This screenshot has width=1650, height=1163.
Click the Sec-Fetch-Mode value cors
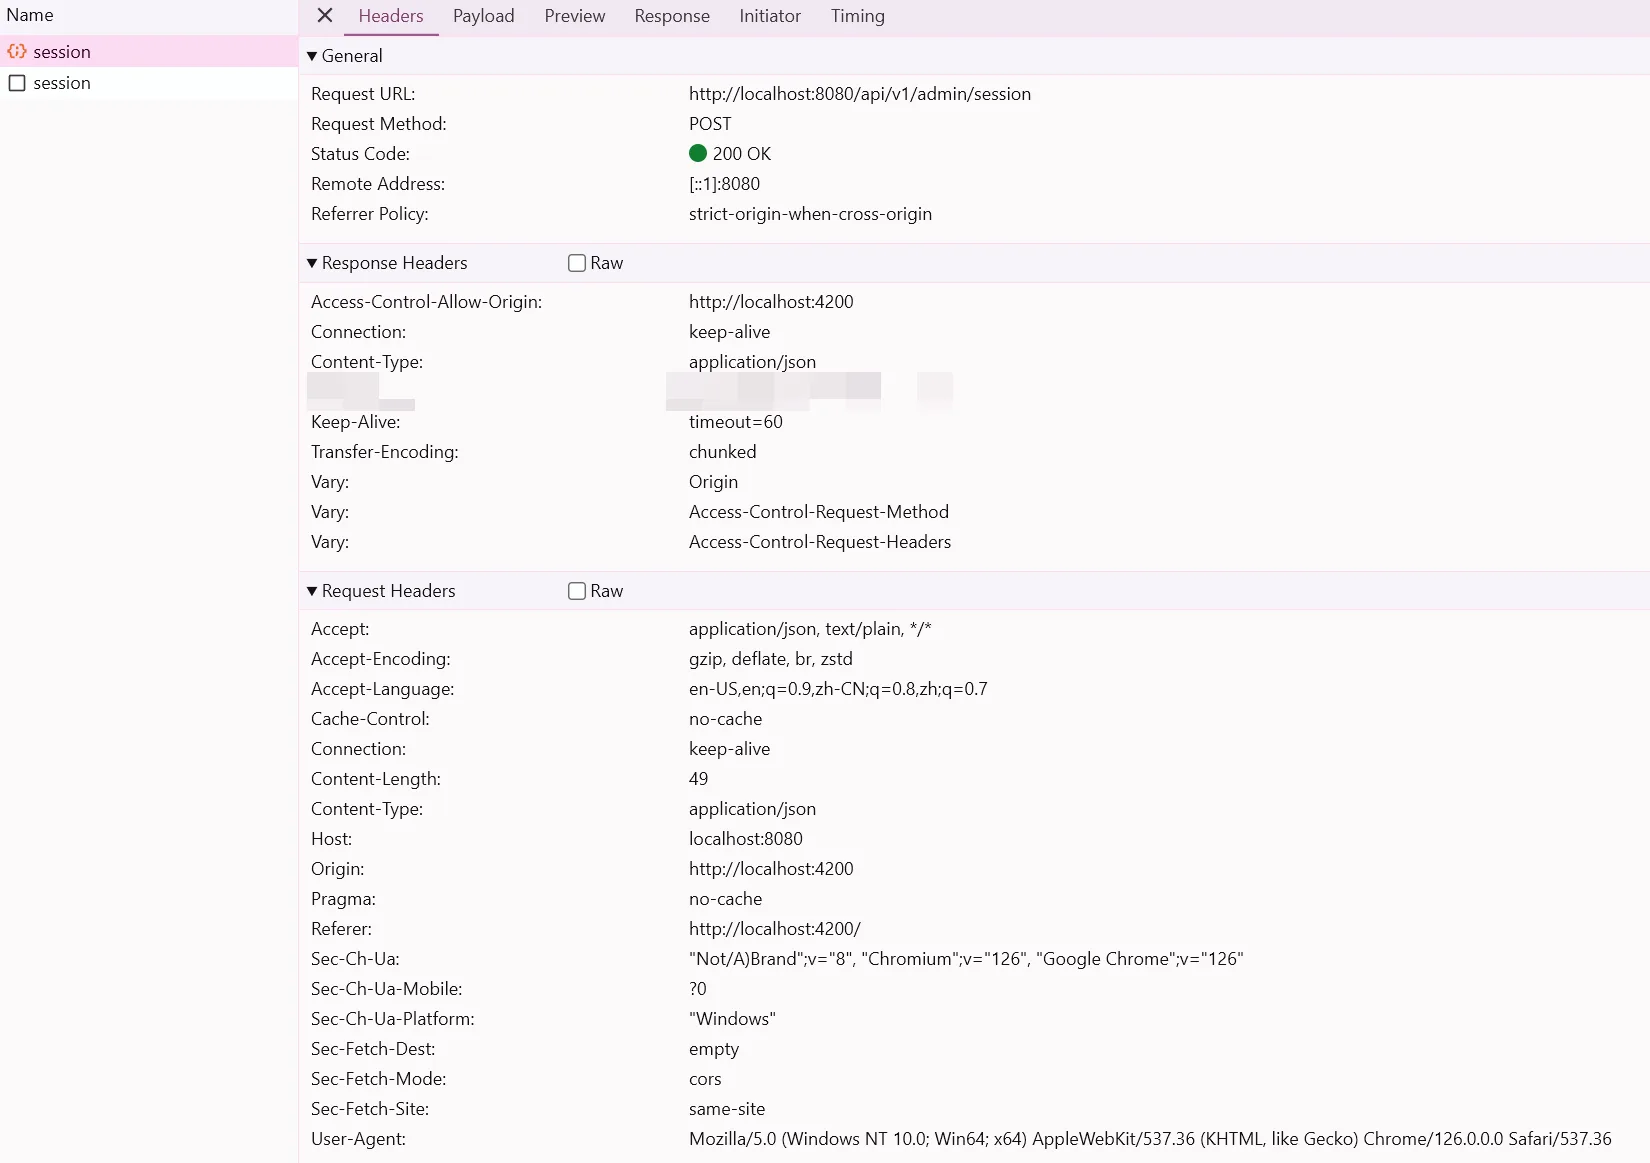click(705, 1079)
